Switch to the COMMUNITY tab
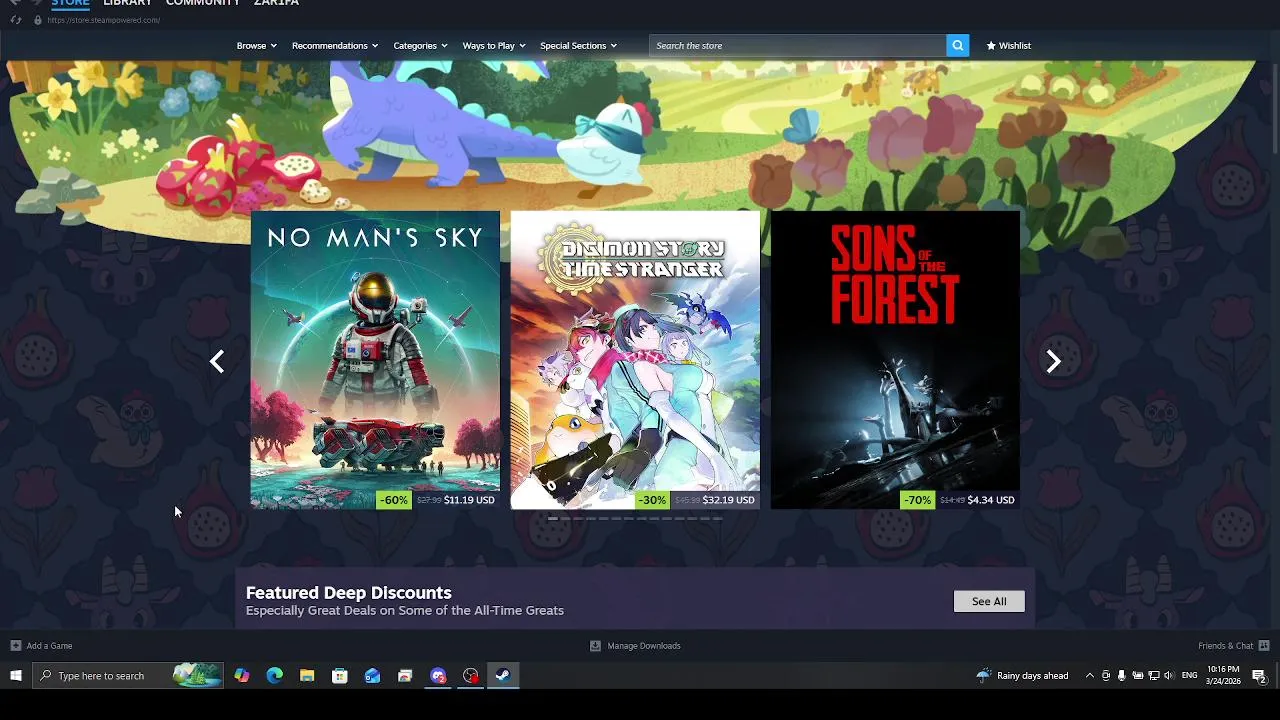Image resolution: width=1280 pixels, height=720 pixels. click(203, 3)
